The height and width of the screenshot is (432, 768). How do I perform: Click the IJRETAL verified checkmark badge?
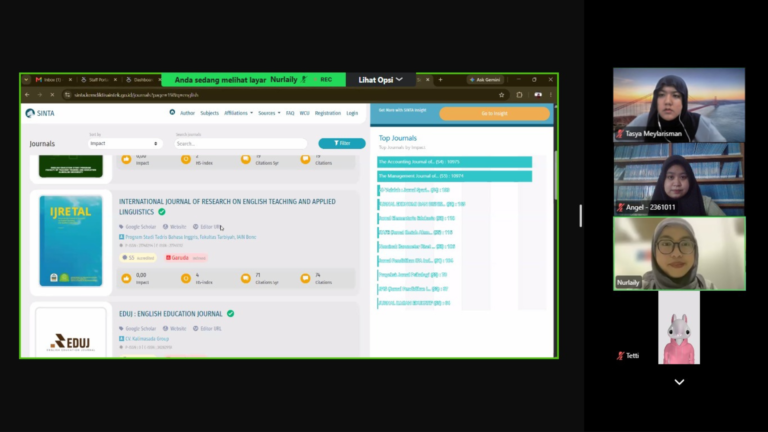click(x=162, y=212)
